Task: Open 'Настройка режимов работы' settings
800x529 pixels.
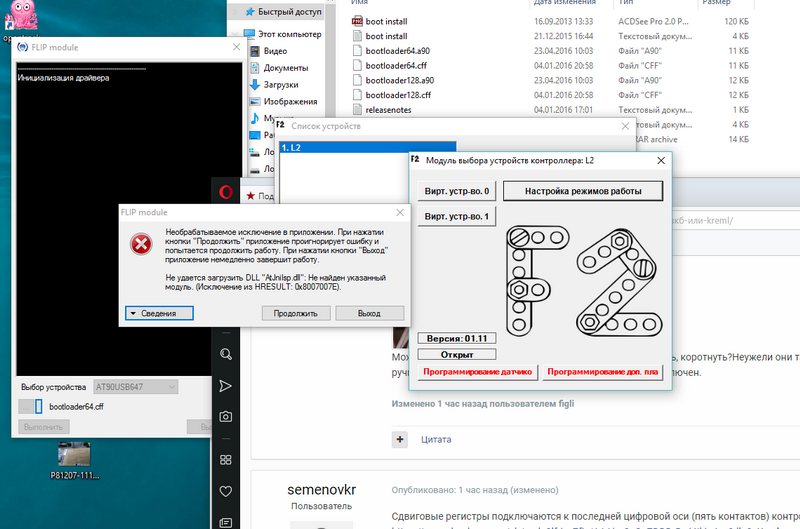Action: [583, 191]
